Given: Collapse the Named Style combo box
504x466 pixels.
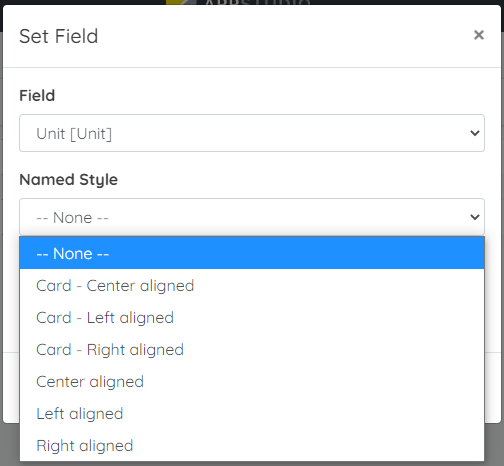Looking at the screenshot, I should pos(252,217).
